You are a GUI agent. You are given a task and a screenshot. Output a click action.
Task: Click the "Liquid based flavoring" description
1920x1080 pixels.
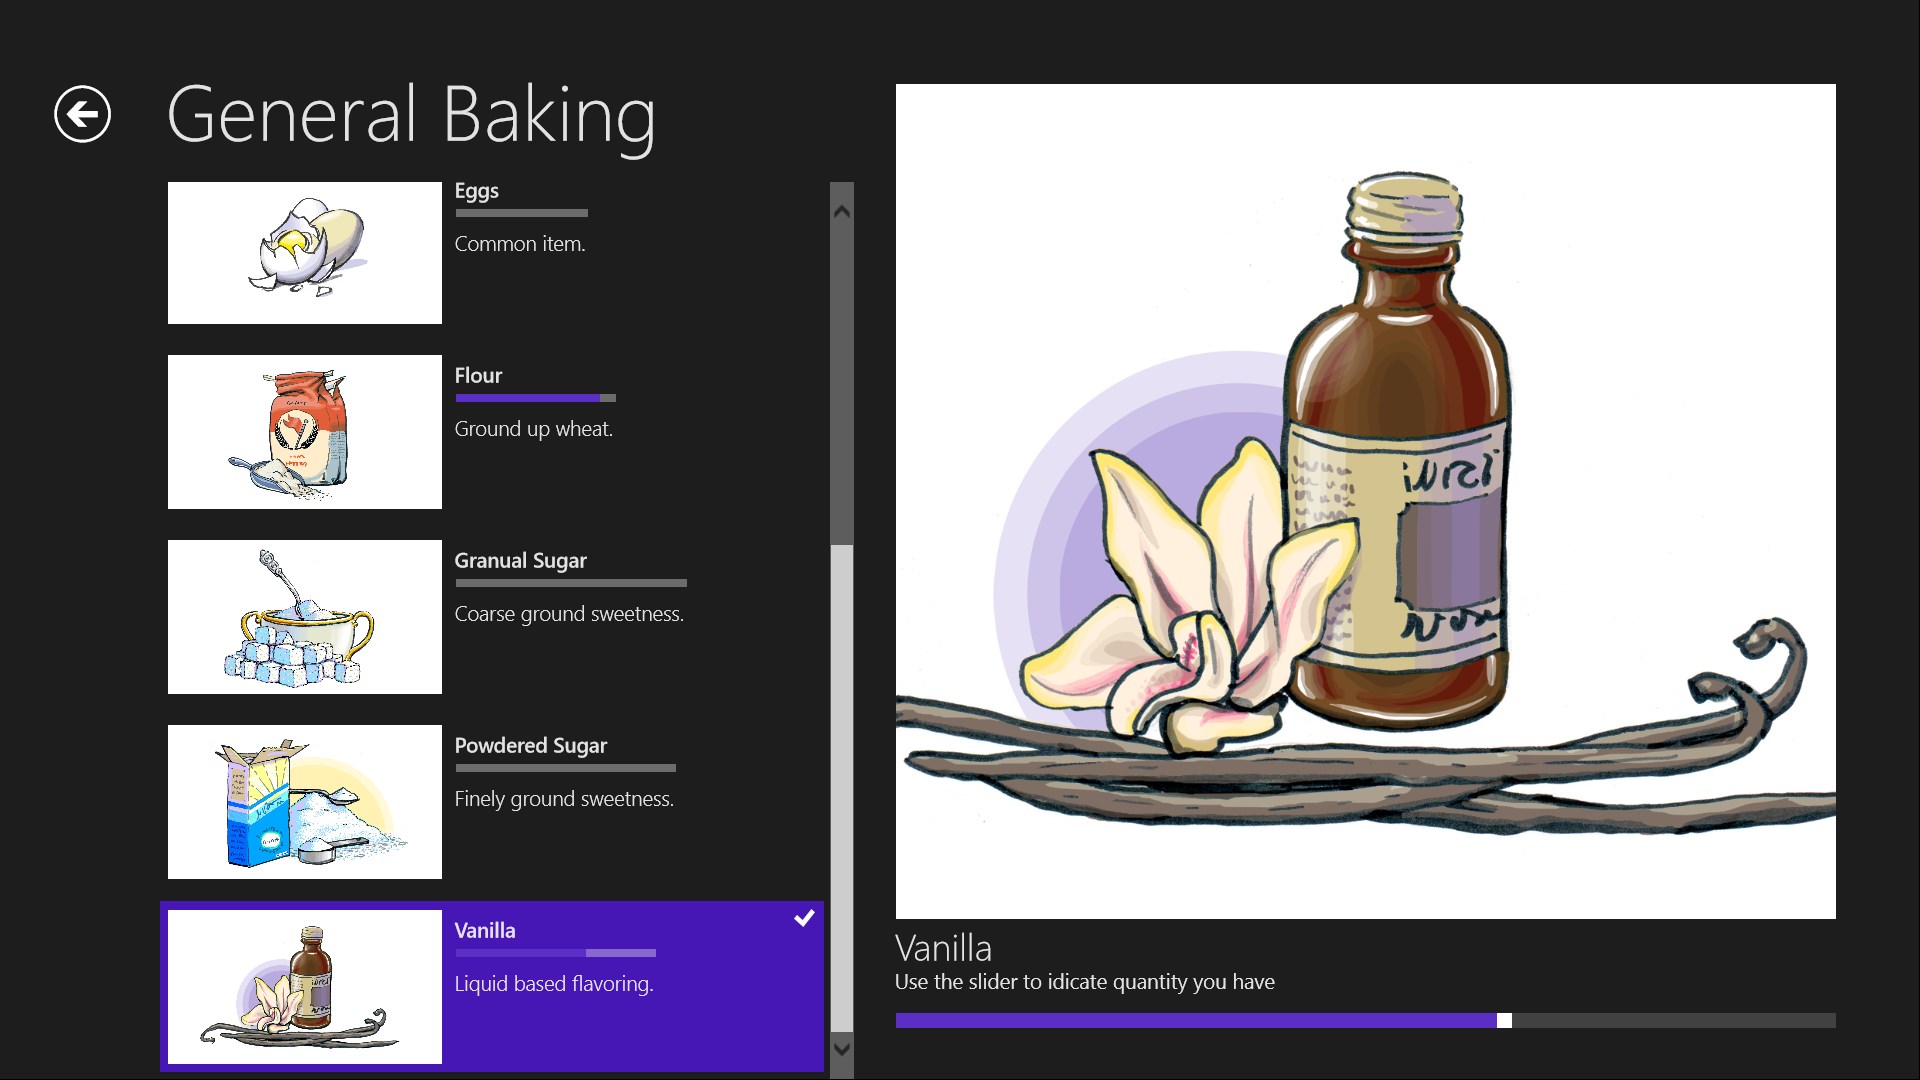[x=553, y=984]
